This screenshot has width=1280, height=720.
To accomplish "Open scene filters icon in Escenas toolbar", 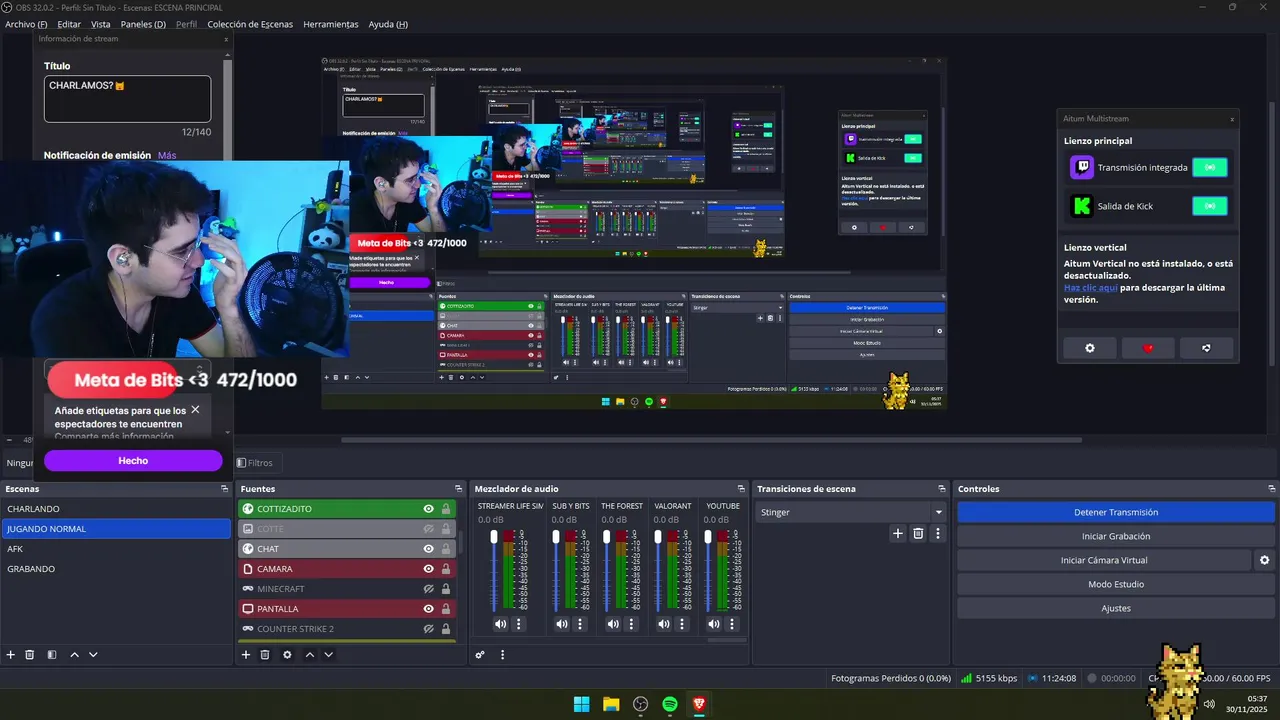I will point(51,655).
